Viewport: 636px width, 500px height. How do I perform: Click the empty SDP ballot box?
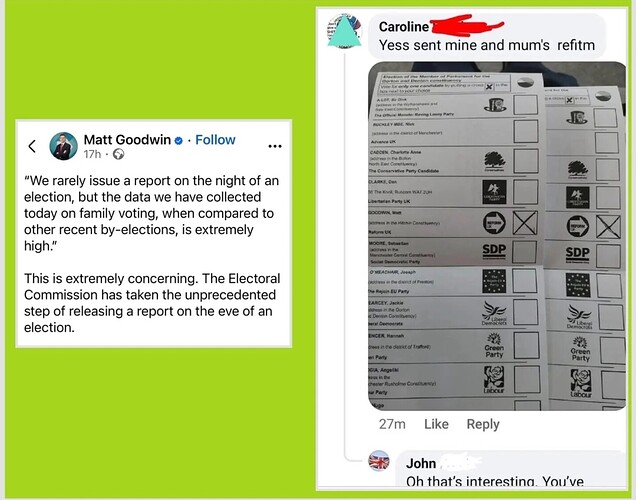(524, 252)
